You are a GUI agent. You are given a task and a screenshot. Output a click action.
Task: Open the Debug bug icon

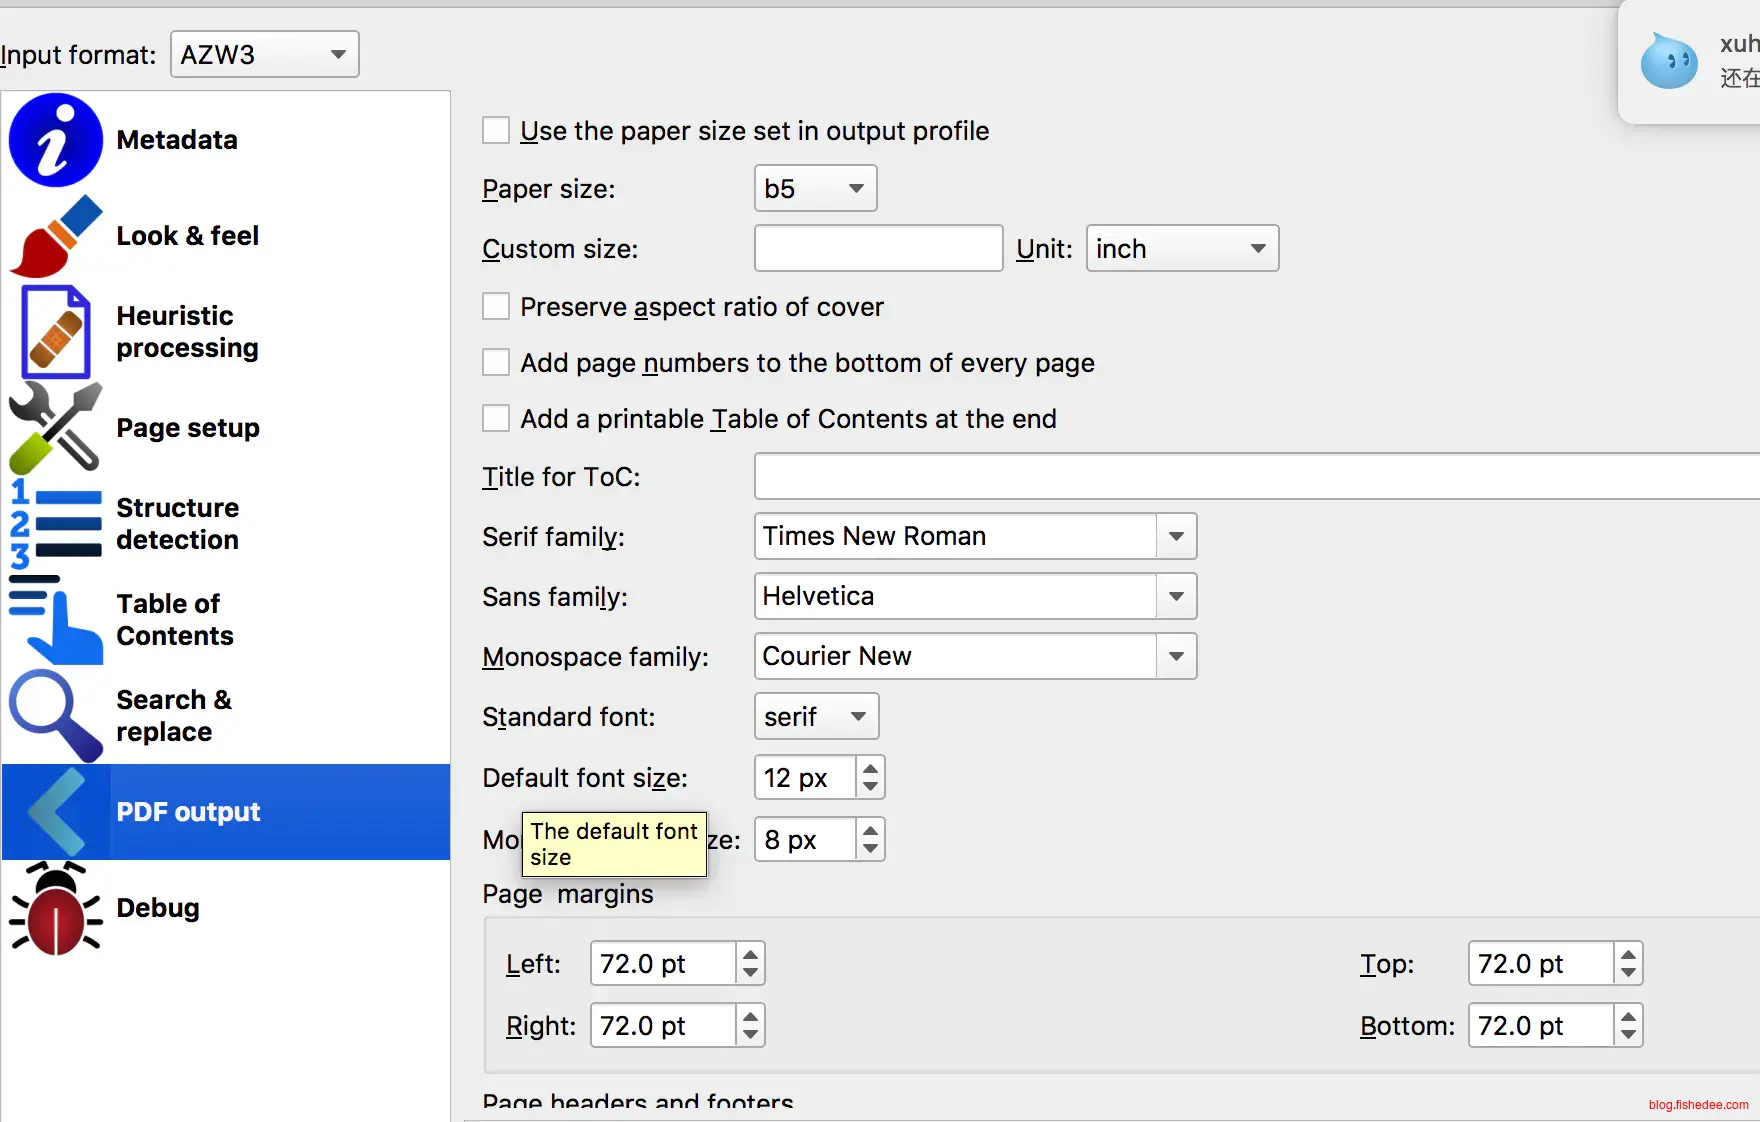coord(56,908)
